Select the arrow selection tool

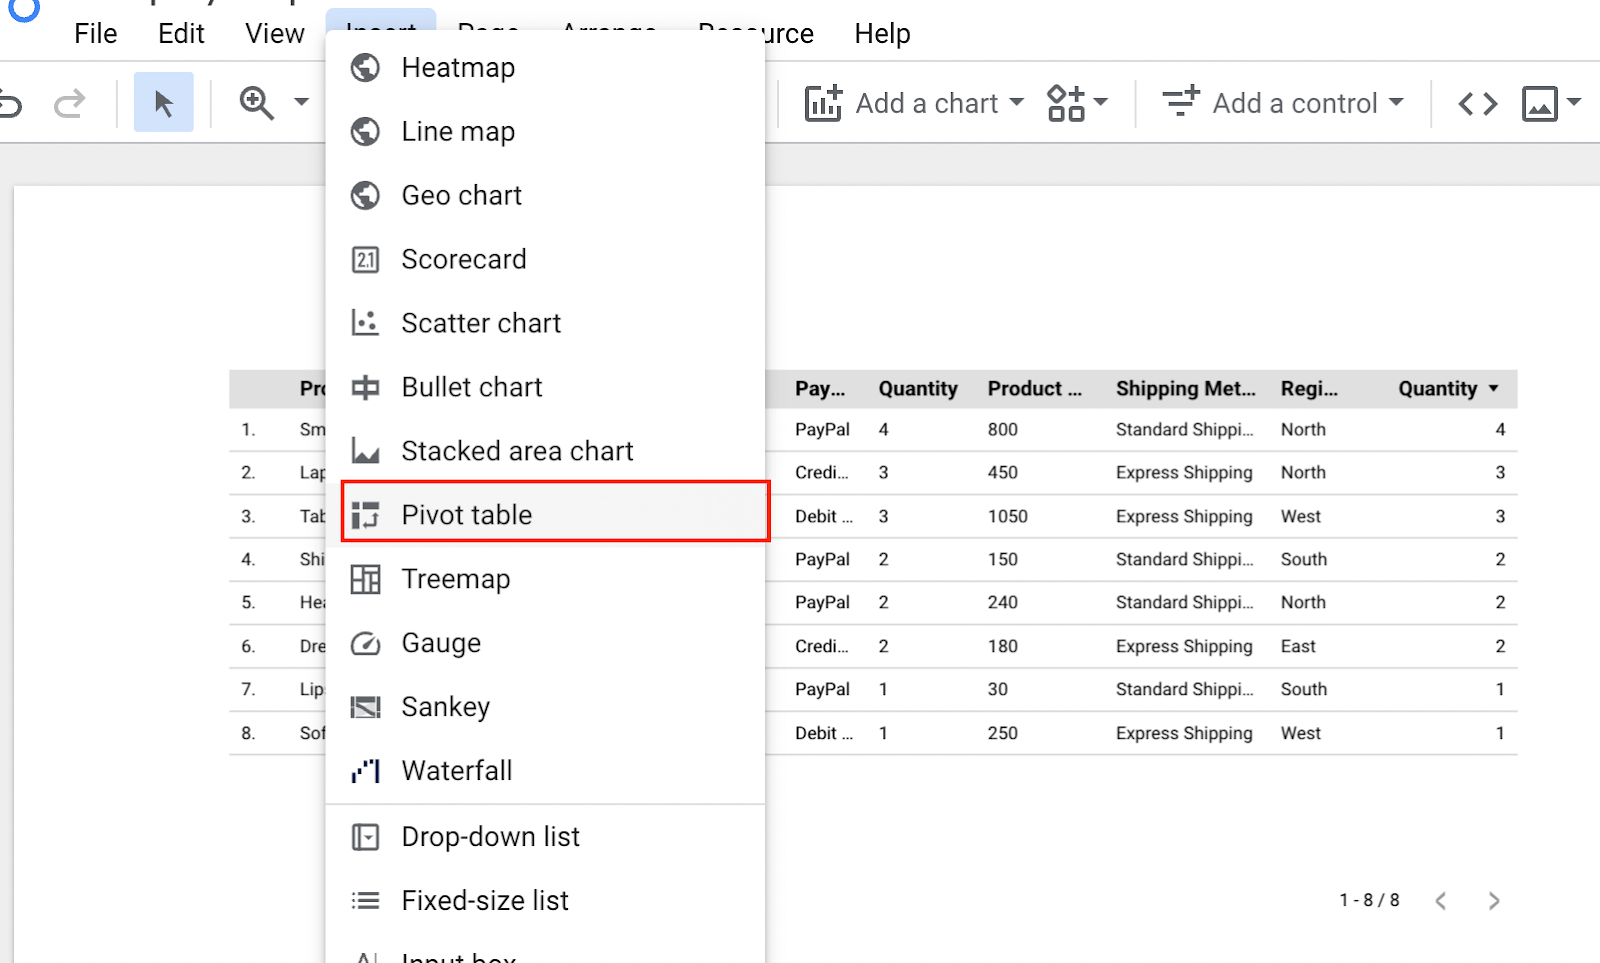tap(163, 102)
